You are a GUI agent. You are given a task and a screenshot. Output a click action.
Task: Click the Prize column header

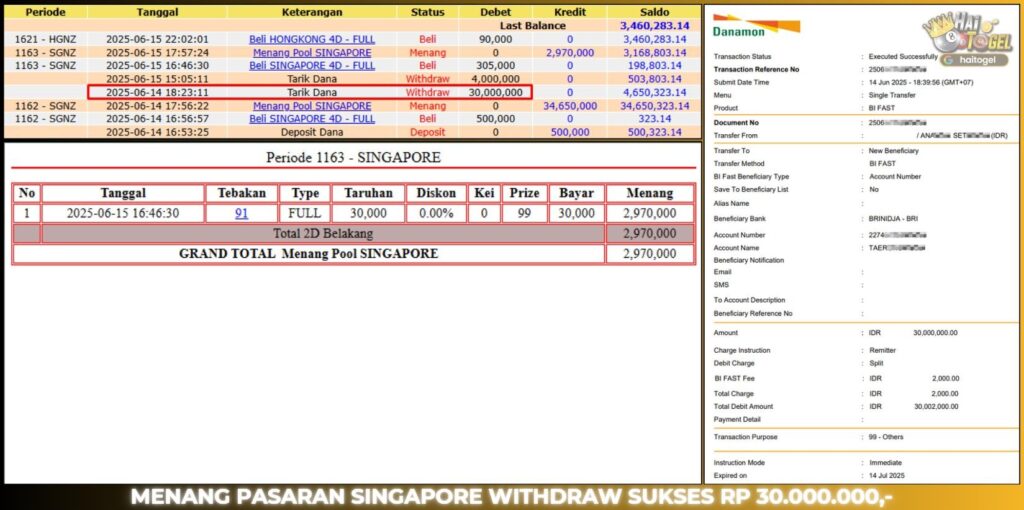(524, 193)
